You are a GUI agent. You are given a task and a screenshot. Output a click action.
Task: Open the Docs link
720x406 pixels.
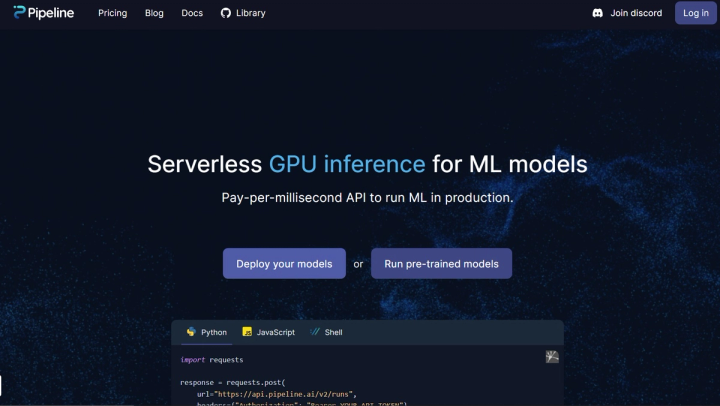tap(192, 13)
